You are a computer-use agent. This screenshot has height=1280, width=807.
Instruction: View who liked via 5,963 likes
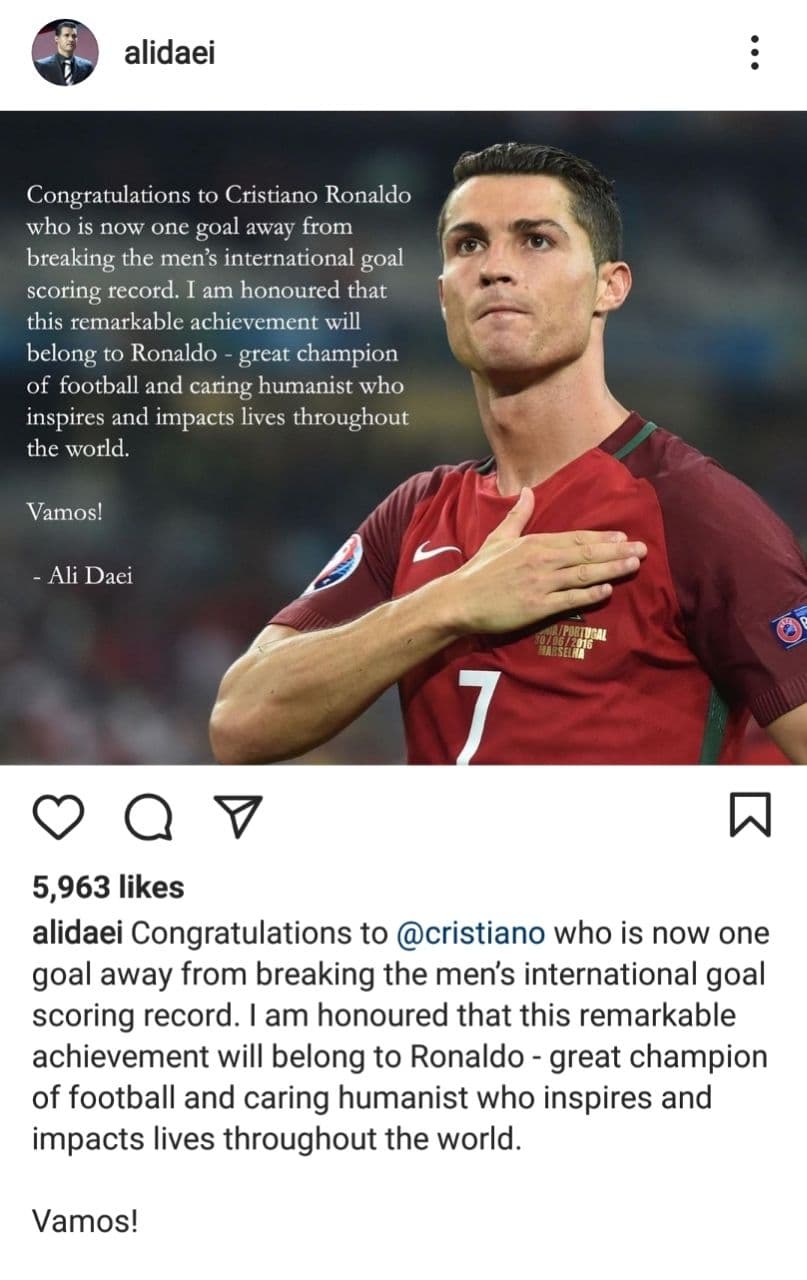click(x=108, y=887)
